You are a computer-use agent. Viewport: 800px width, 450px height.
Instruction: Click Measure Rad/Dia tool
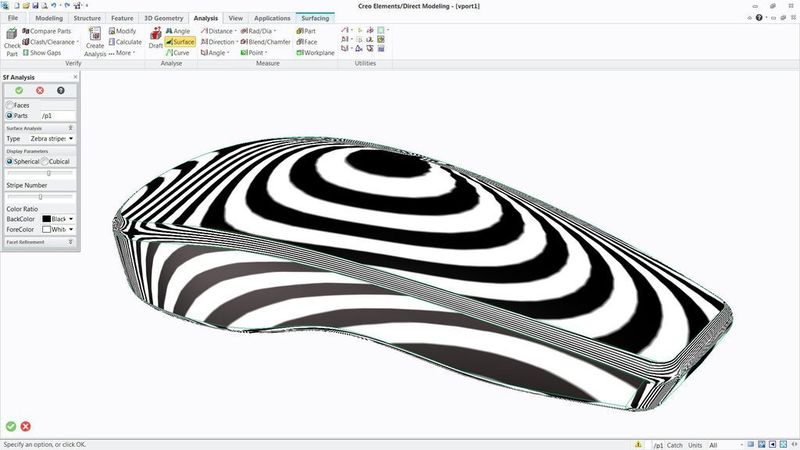[257, 31]
